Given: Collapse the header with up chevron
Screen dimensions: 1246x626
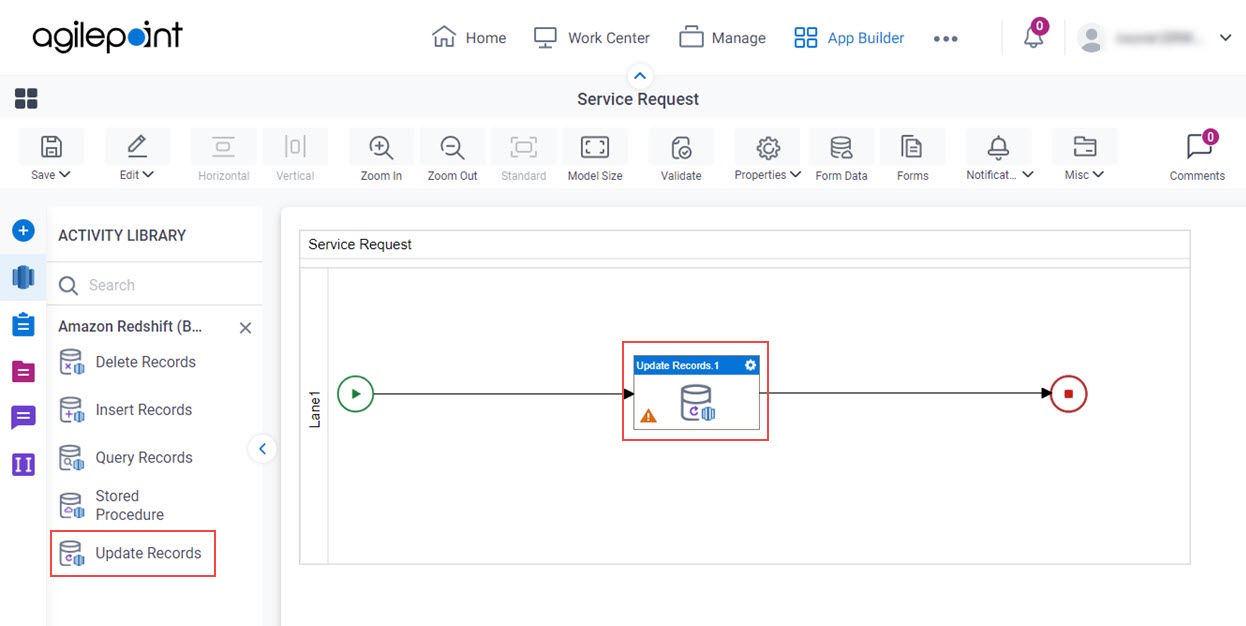Looking at the screenshot, I should [x=640, y=75].
